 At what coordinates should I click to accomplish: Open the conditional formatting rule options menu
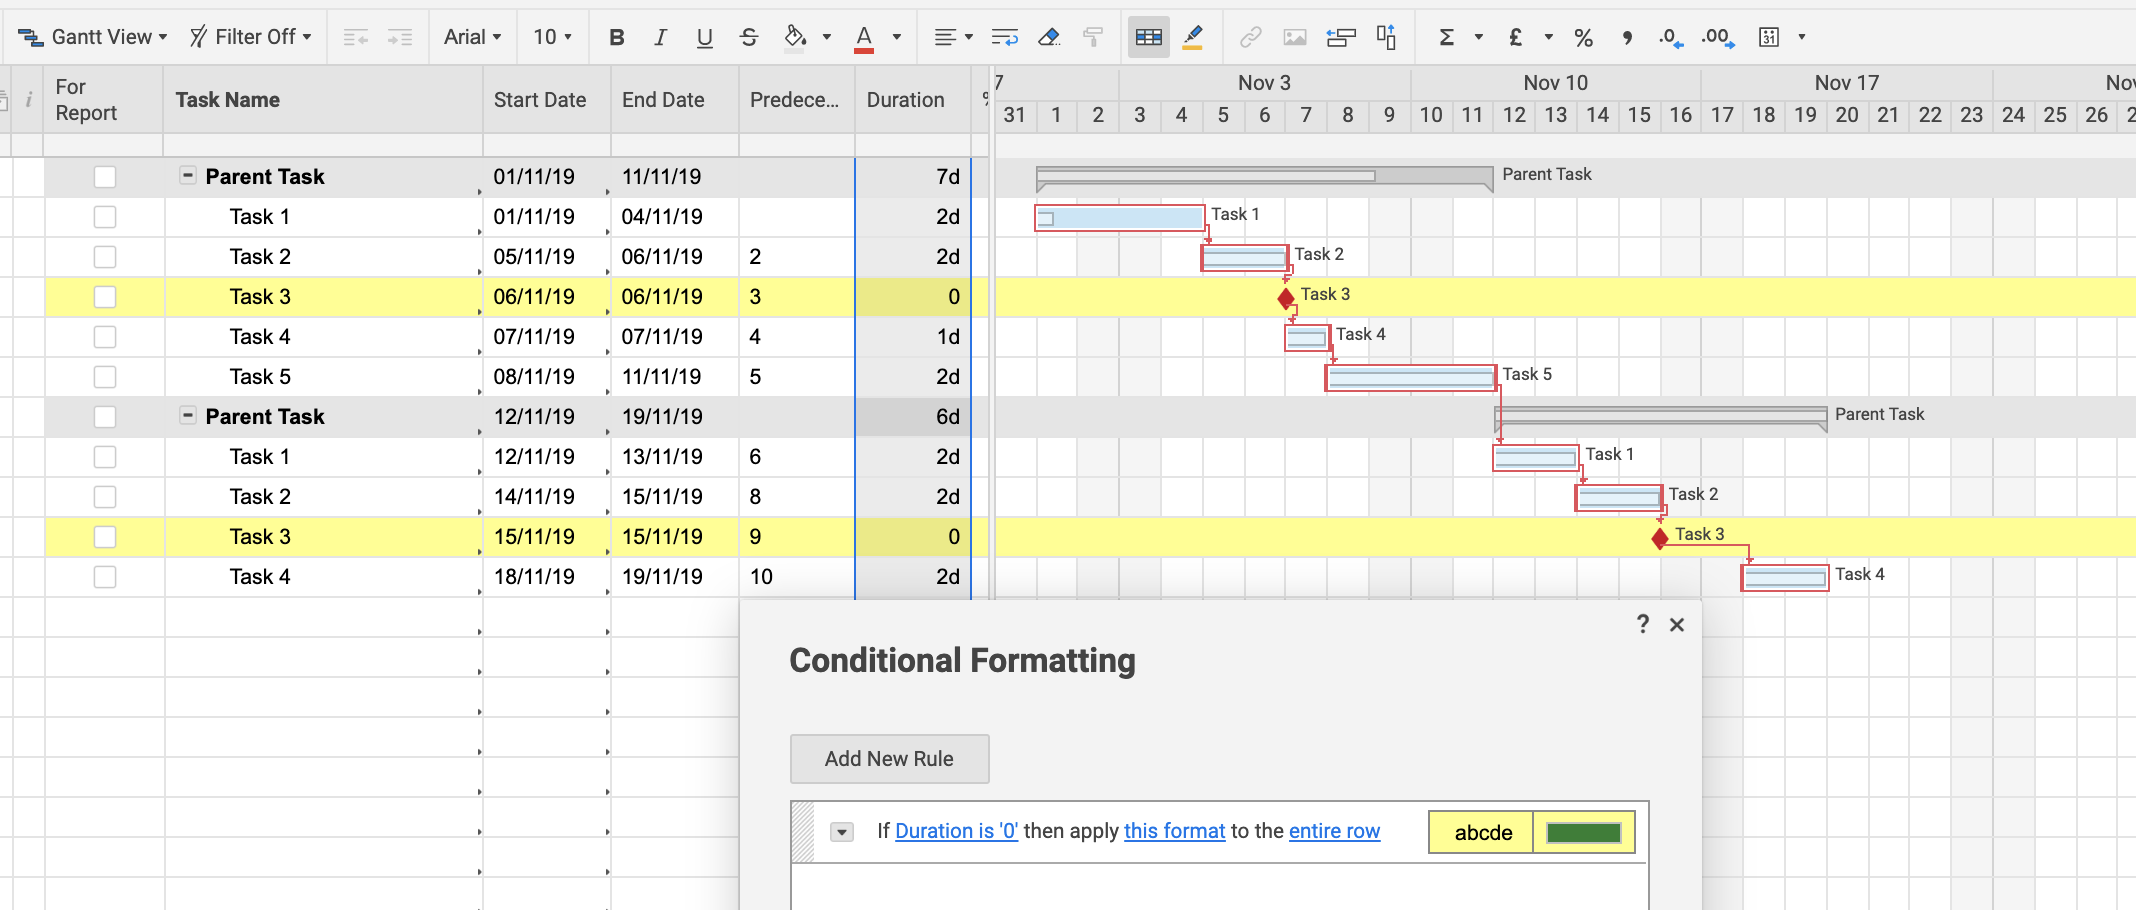click(840, 831)
